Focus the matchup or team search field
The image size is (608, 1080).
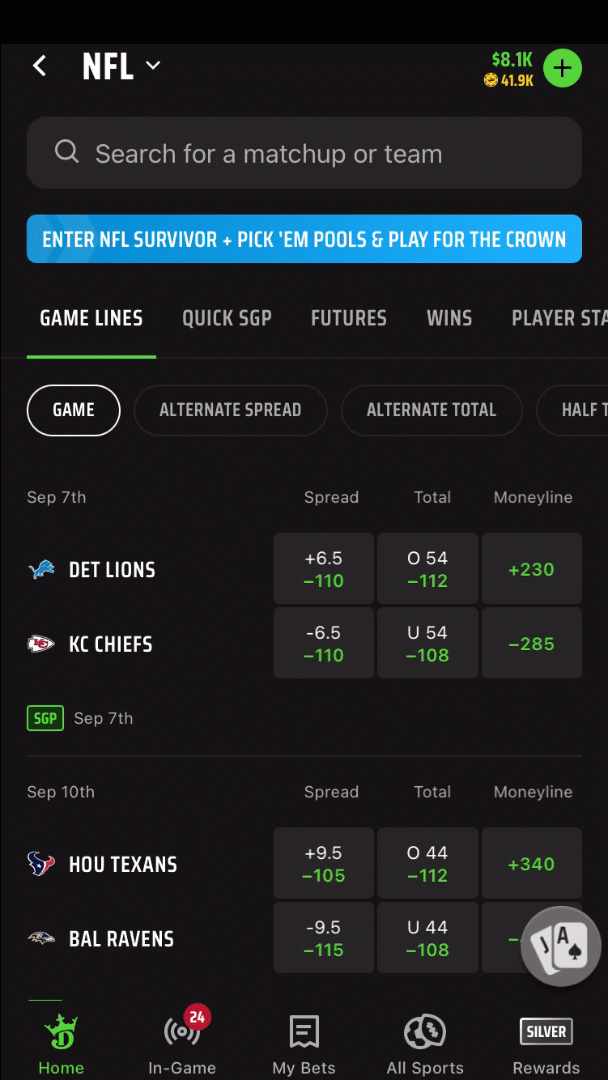point(304,153)
